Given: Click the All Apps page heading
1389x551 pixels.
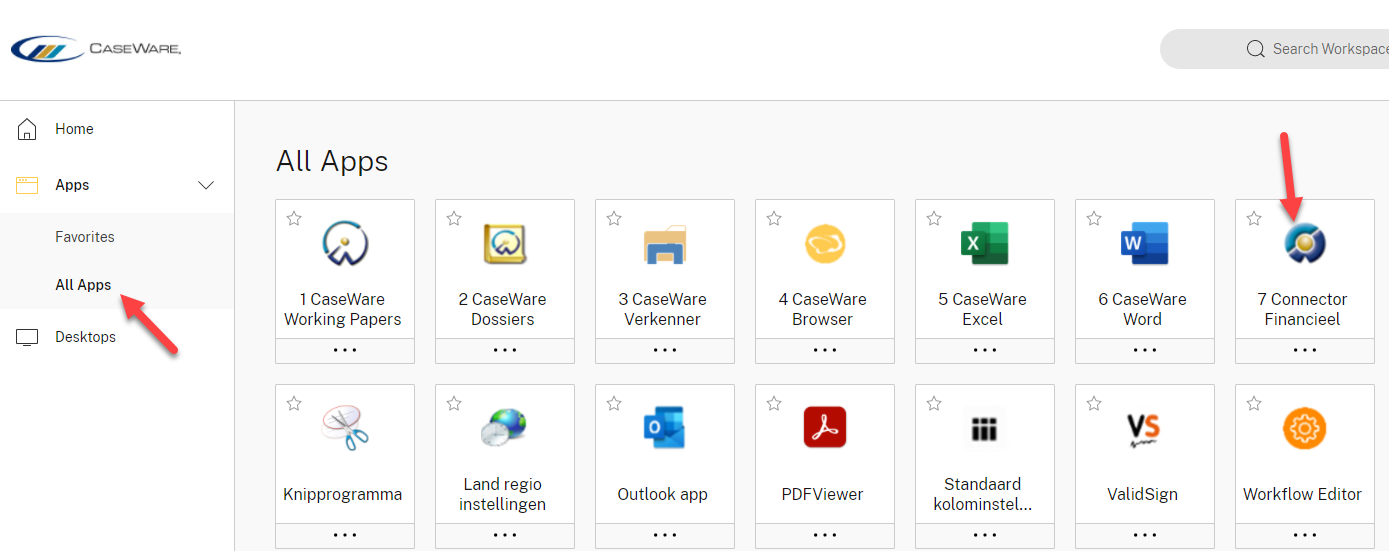Looking at the screenshot, I should [332, 161].
